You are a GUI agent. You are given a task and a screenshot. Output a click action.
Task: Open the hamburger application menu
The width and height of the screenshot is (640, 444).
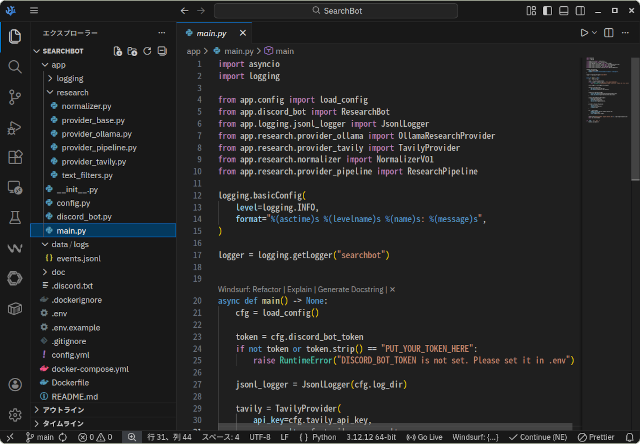point(34,10)
